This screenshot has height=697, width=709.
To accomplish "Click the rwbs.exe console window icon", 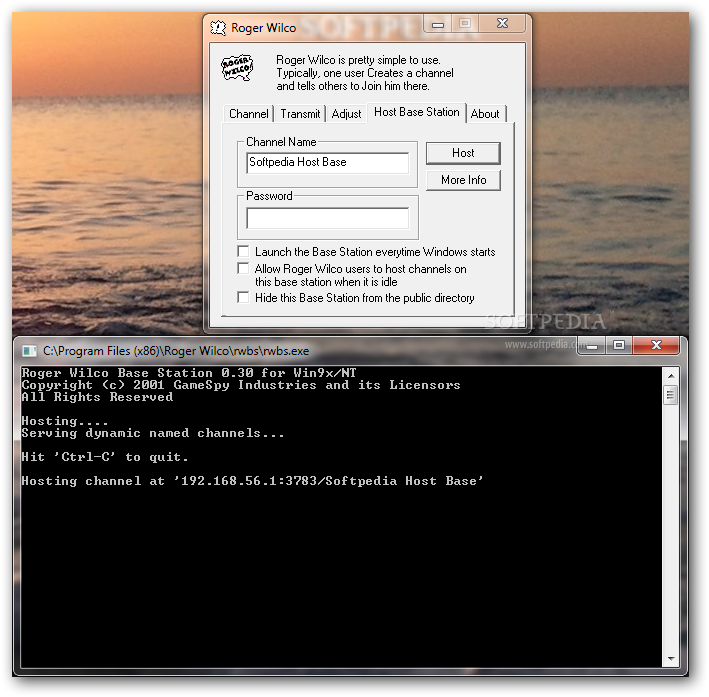I will click(29, 351).
